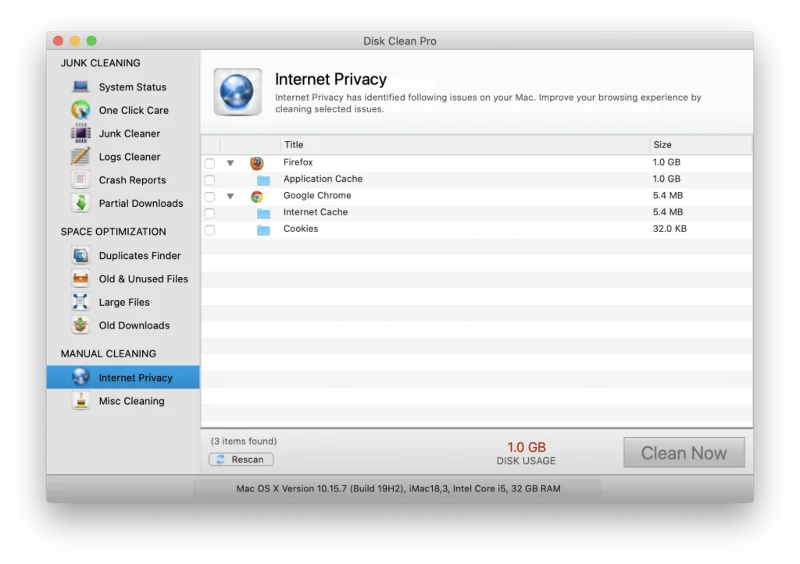Select the Logs Cleaner icon

[x=81, y=157]
